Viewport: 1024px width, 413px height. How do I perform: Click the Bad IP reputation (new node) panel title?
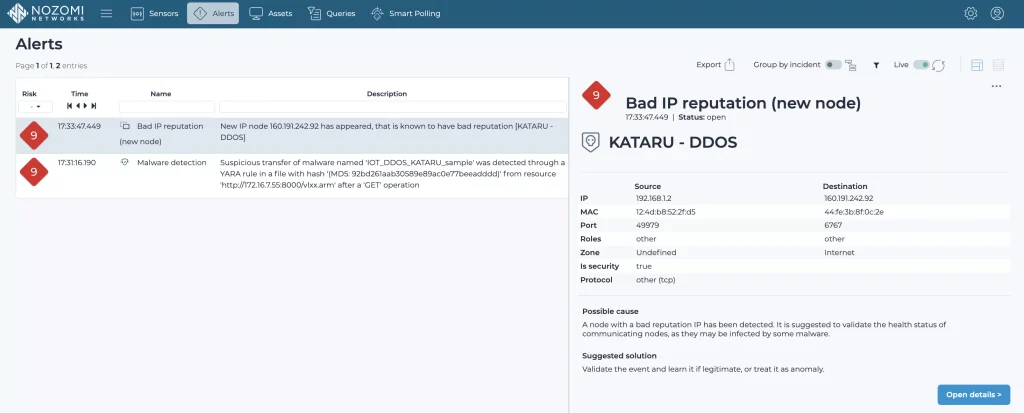point(743,103)
